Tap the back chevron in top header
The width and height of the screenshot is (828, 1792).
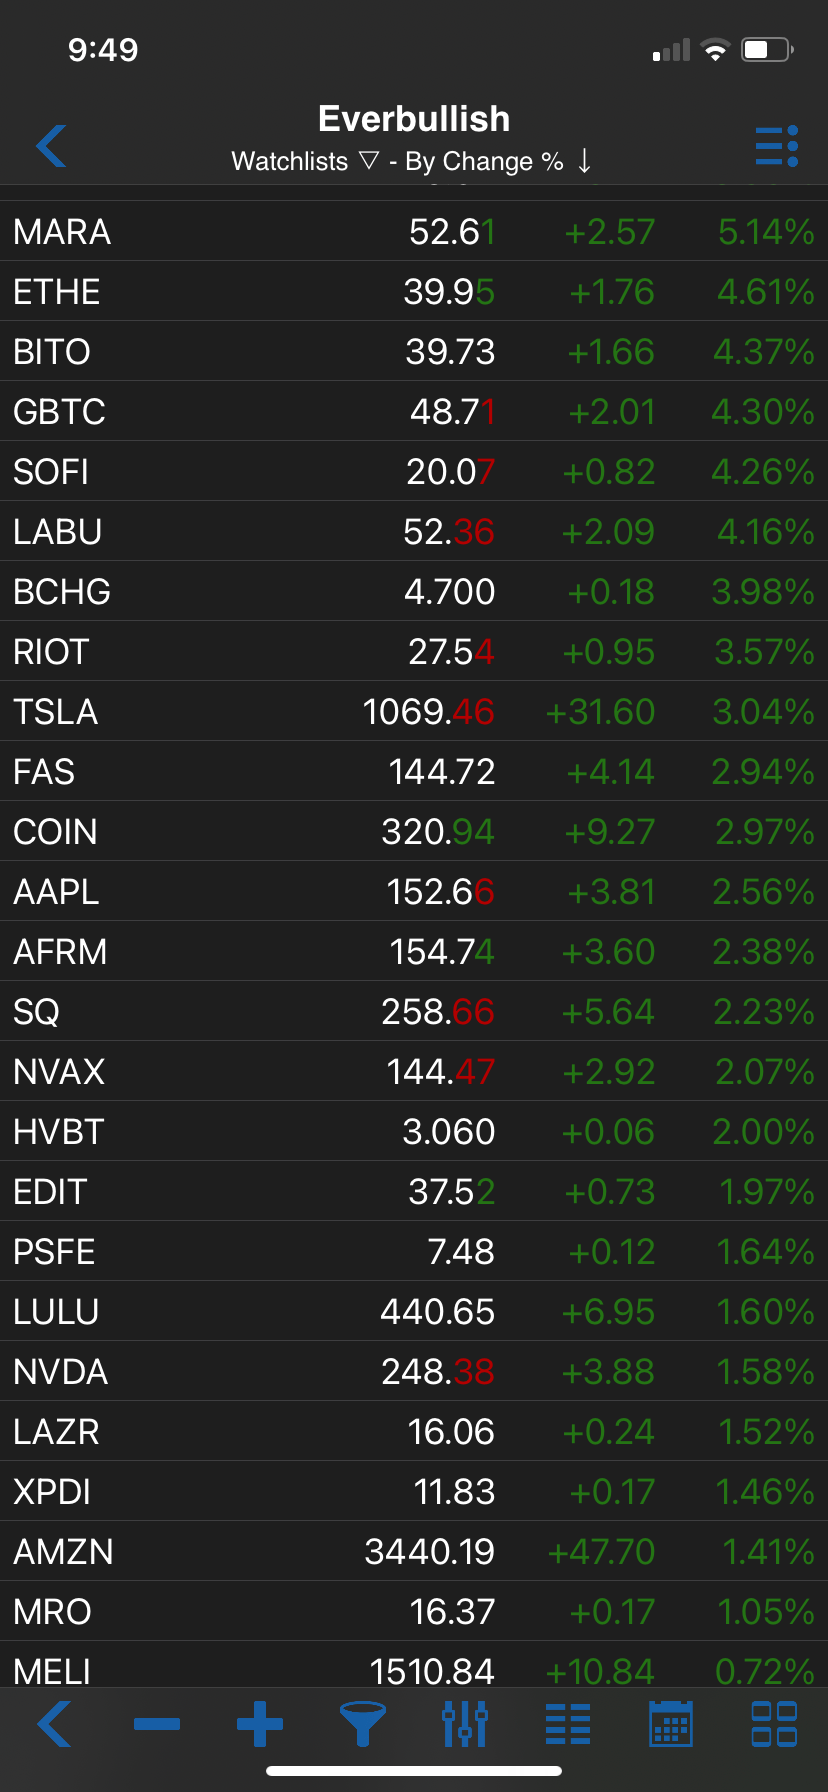pos(52,146)
